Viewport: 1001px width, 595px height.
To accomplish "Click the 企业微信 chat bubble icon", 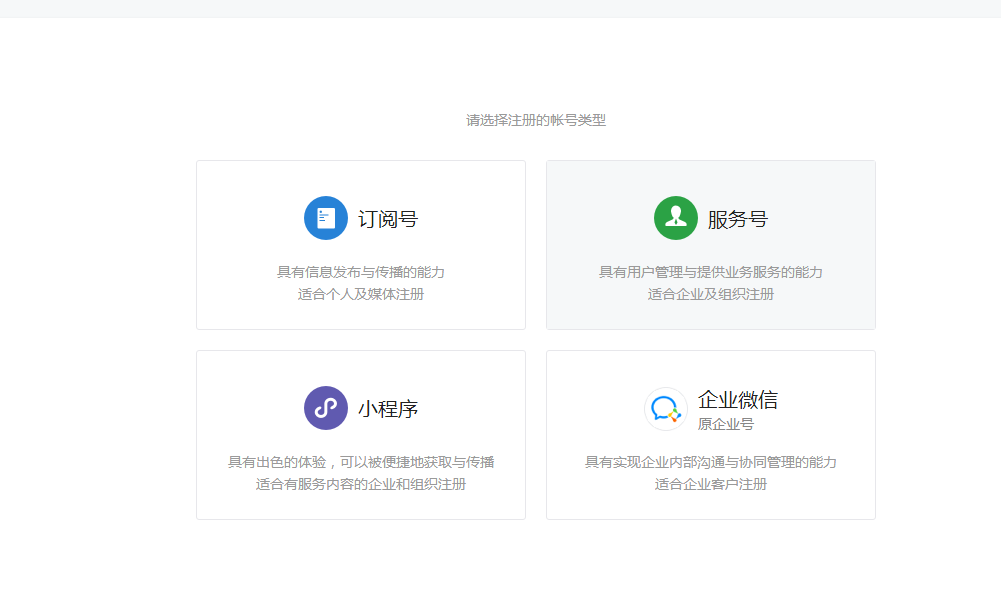I will (x=666, y=409).
